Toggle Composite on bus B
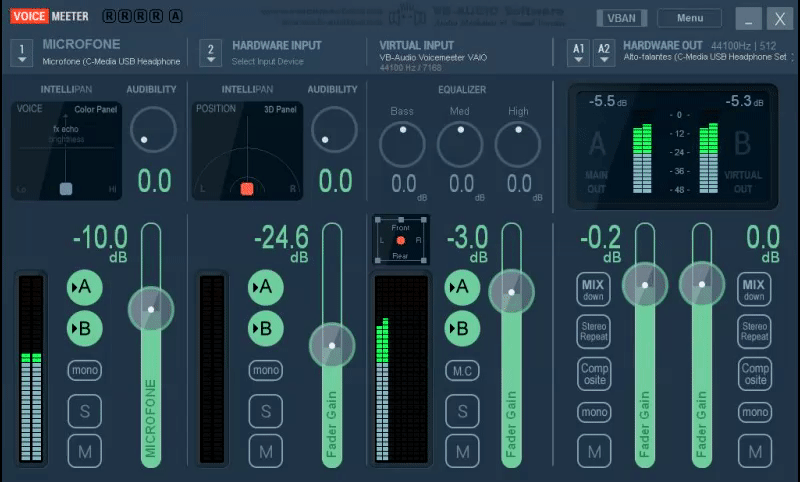This screenshot has height=482, width=800. pos(755,374)
